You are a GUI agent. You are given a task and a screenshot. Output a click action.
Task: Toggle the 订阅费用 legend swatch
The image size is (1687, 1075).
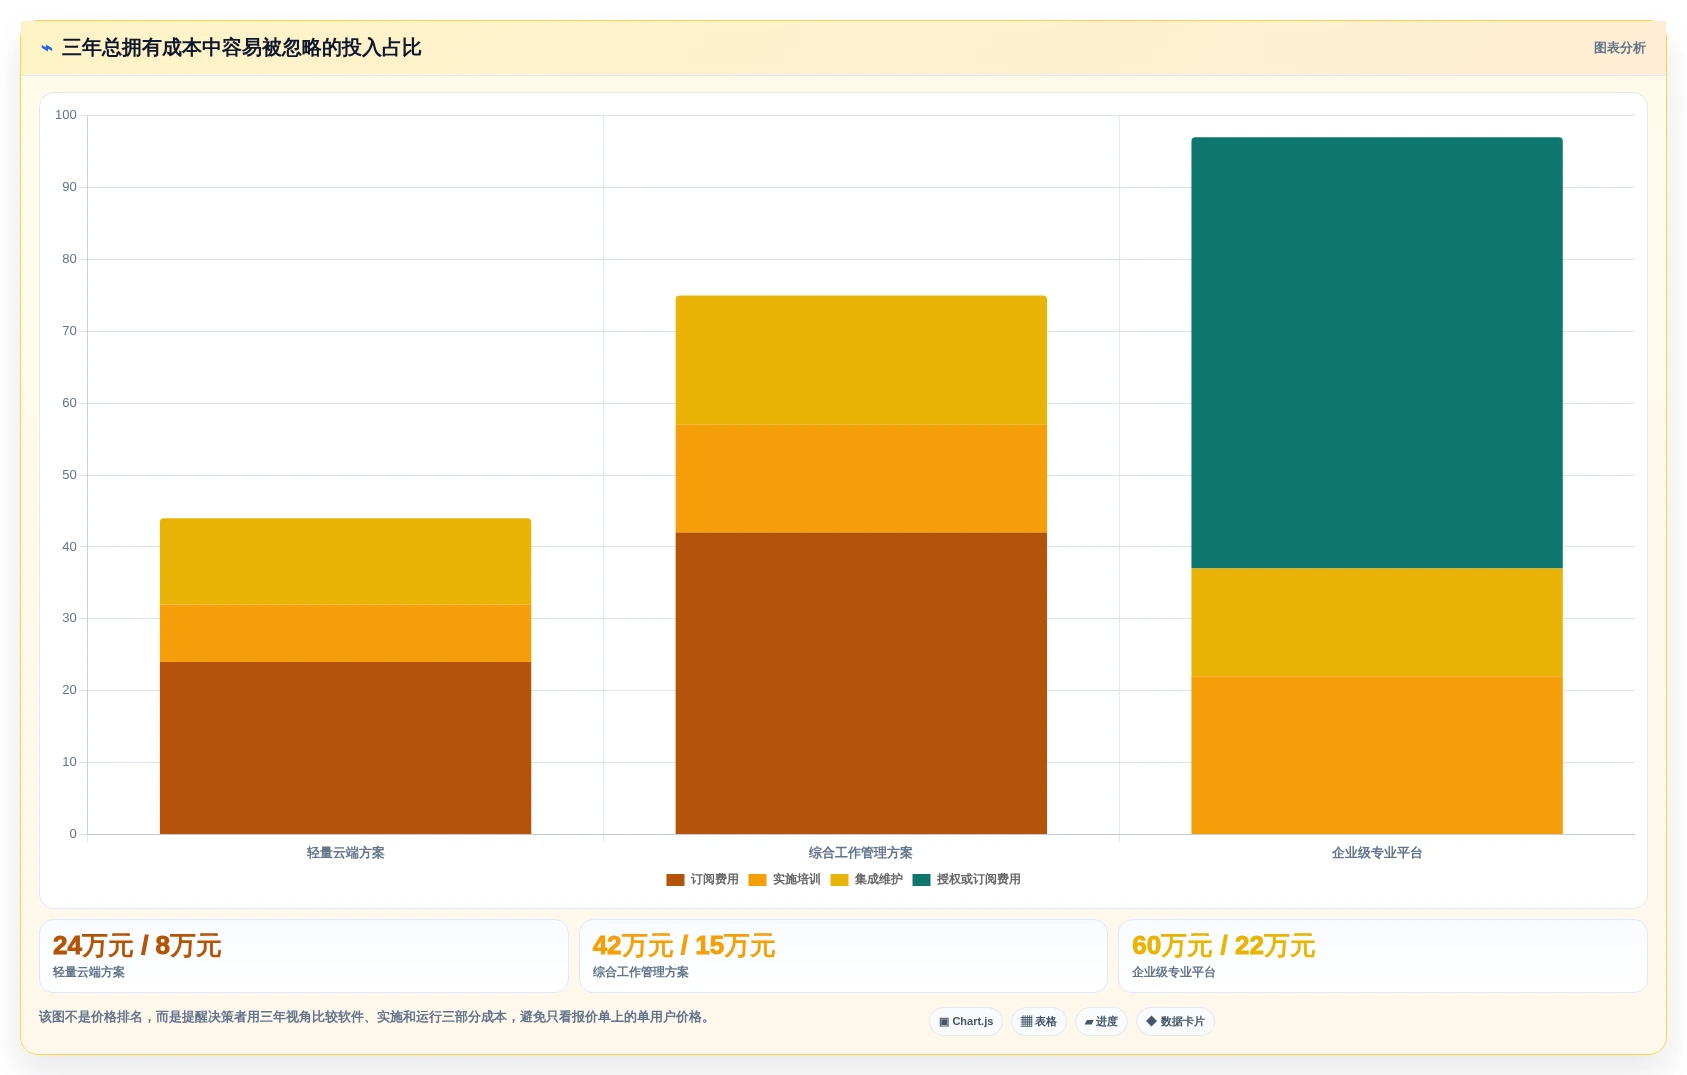click(675, 880)
